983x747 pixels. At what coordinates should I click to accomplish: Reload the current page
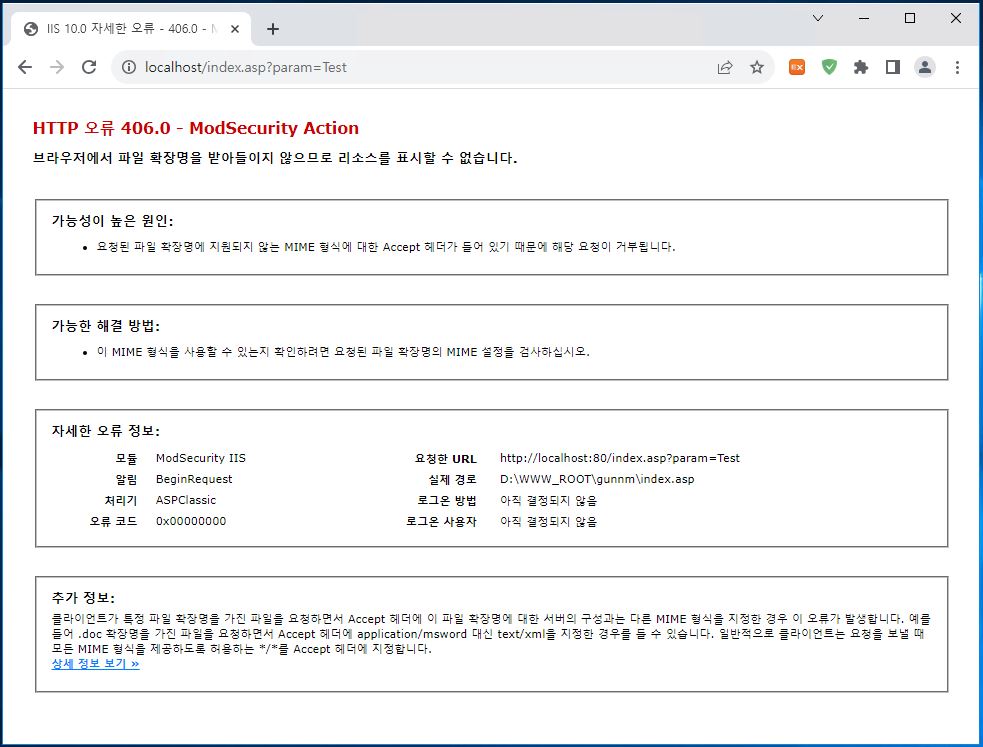click(x=89, y=67)
